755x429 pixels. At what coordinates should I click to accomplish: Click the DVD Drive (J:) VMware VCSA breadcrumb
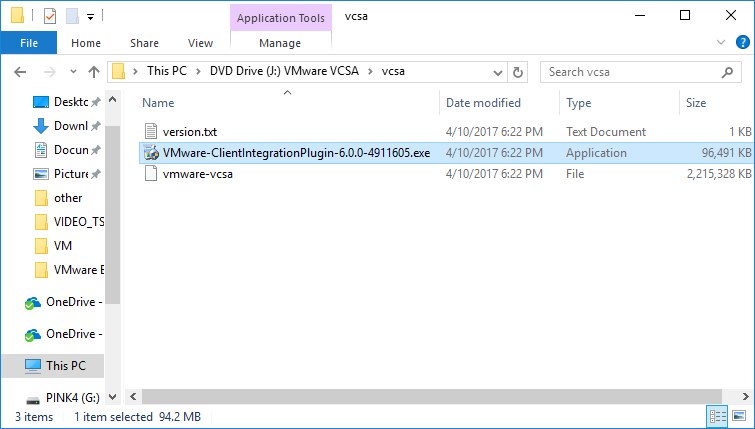coord(284,71)
